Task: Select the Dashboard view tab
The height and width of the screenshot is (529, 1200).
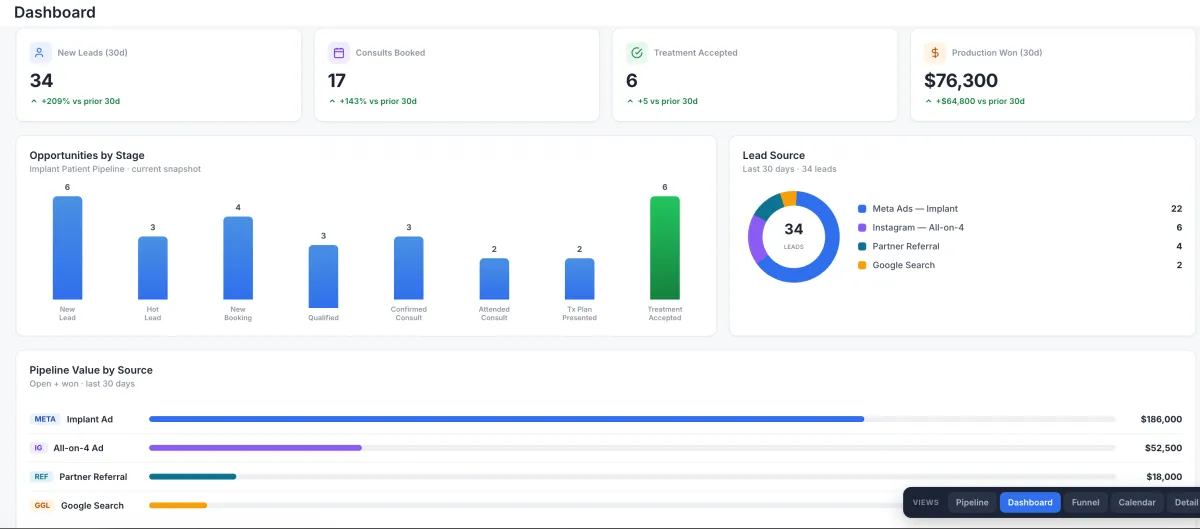Action: [1030, 503]
